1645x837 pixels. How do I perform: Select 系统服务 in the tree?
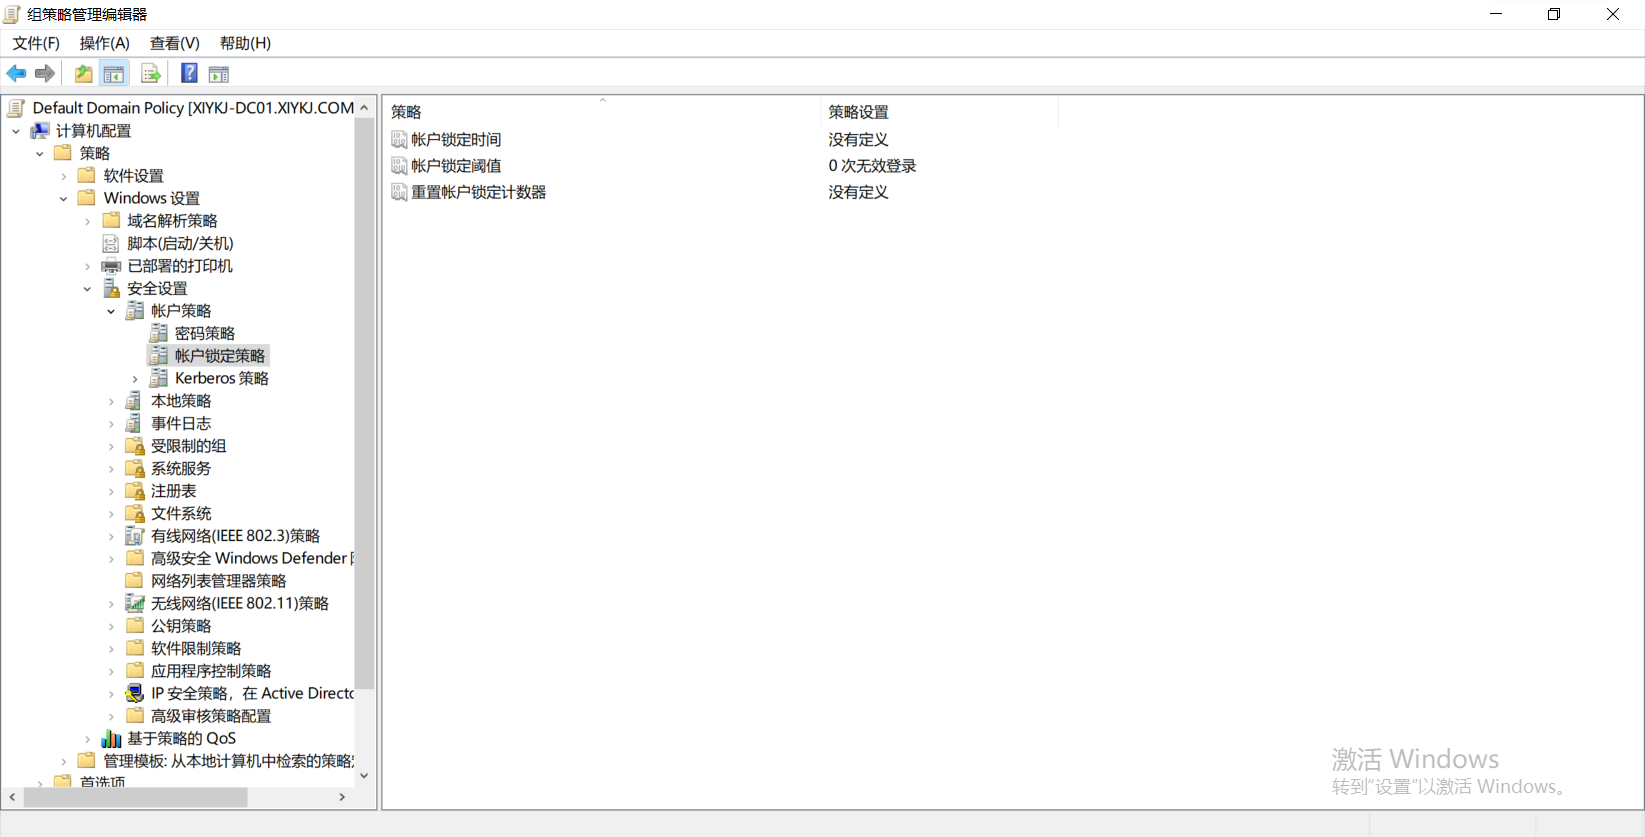181,468
